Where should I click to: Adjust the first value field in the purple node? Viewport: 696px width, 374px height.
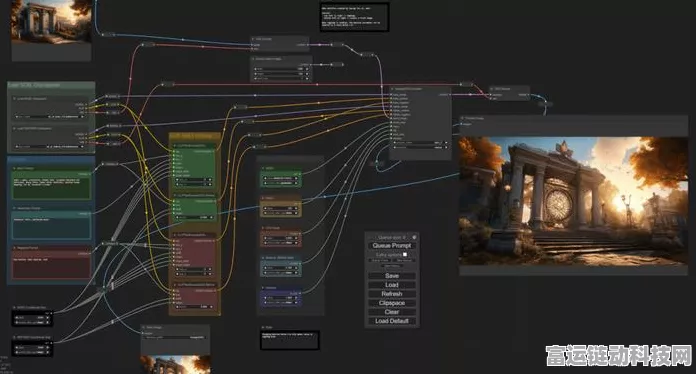tap(281, 298)
